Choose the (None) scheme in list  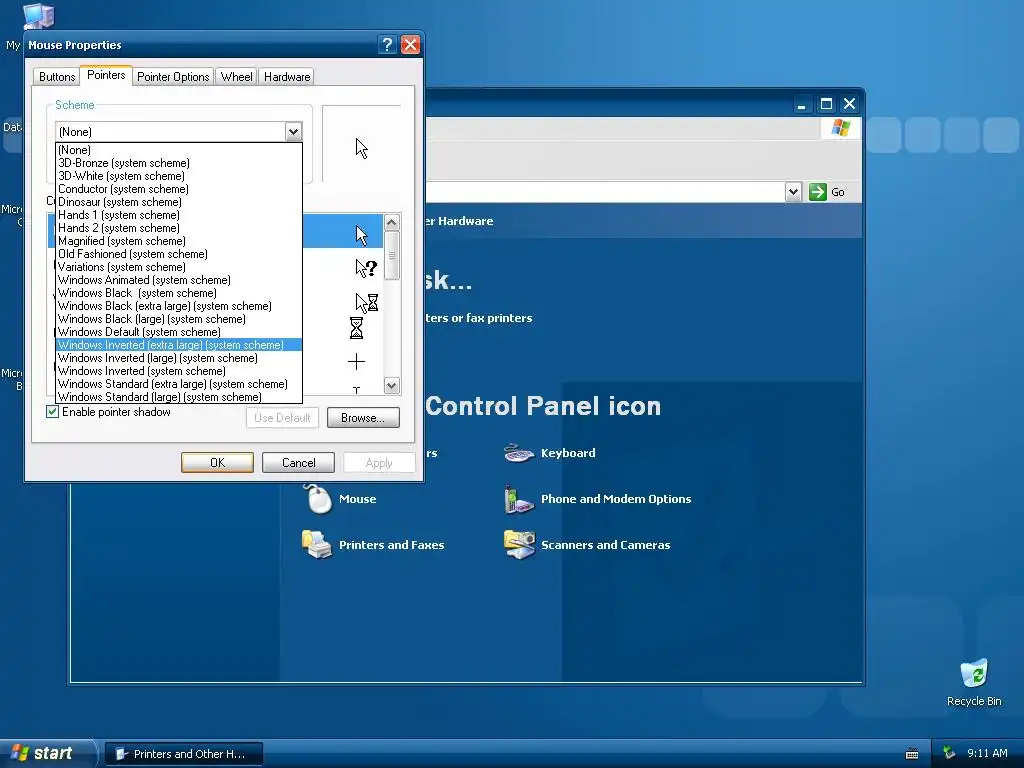[x=179, y=150]
